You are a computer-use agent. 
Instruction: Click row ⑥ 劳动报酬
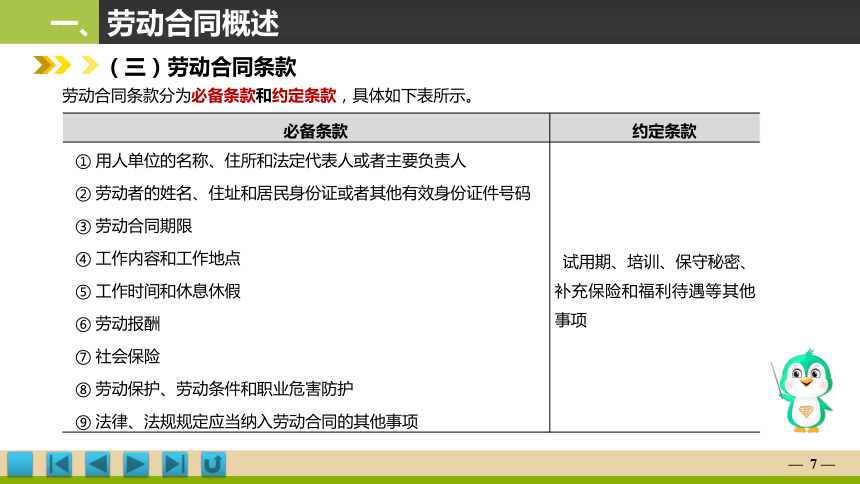coord(118,324)
